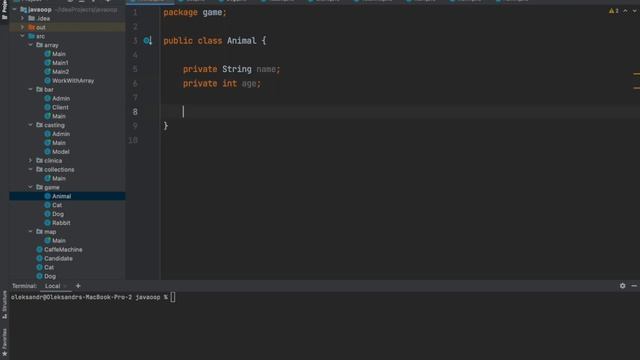Open WorkWithArray class
The width and height of the screenshot is (640, 360).
[x=73, y=81]
